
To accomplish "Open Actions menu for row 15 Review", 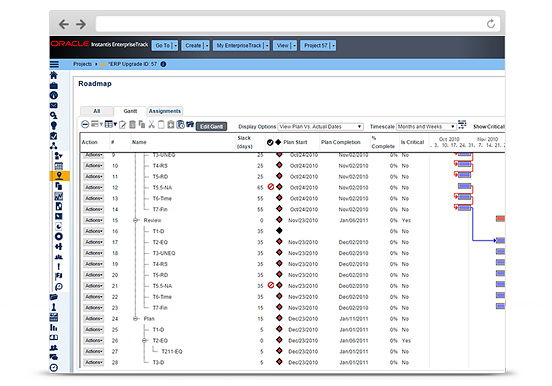I will point(94,220).
